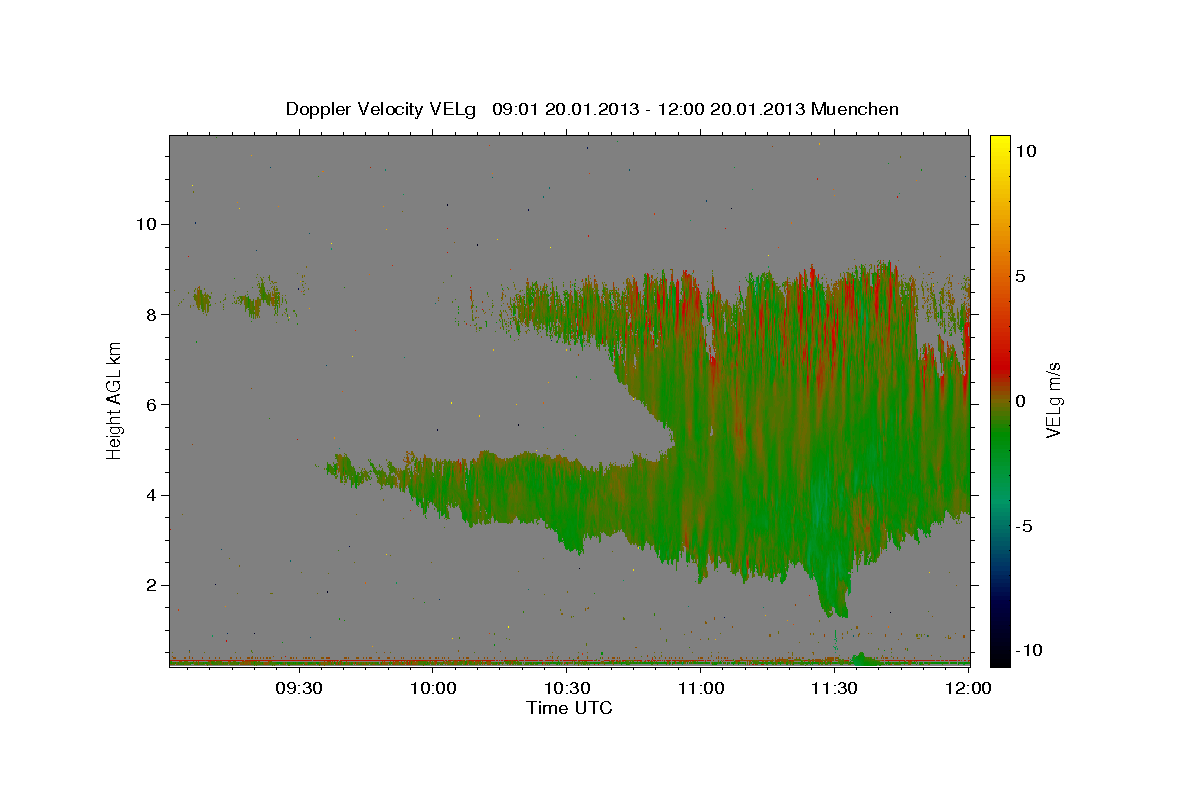
Task: Click the colorbar value 10 at top
Action: pos(1025,150)
